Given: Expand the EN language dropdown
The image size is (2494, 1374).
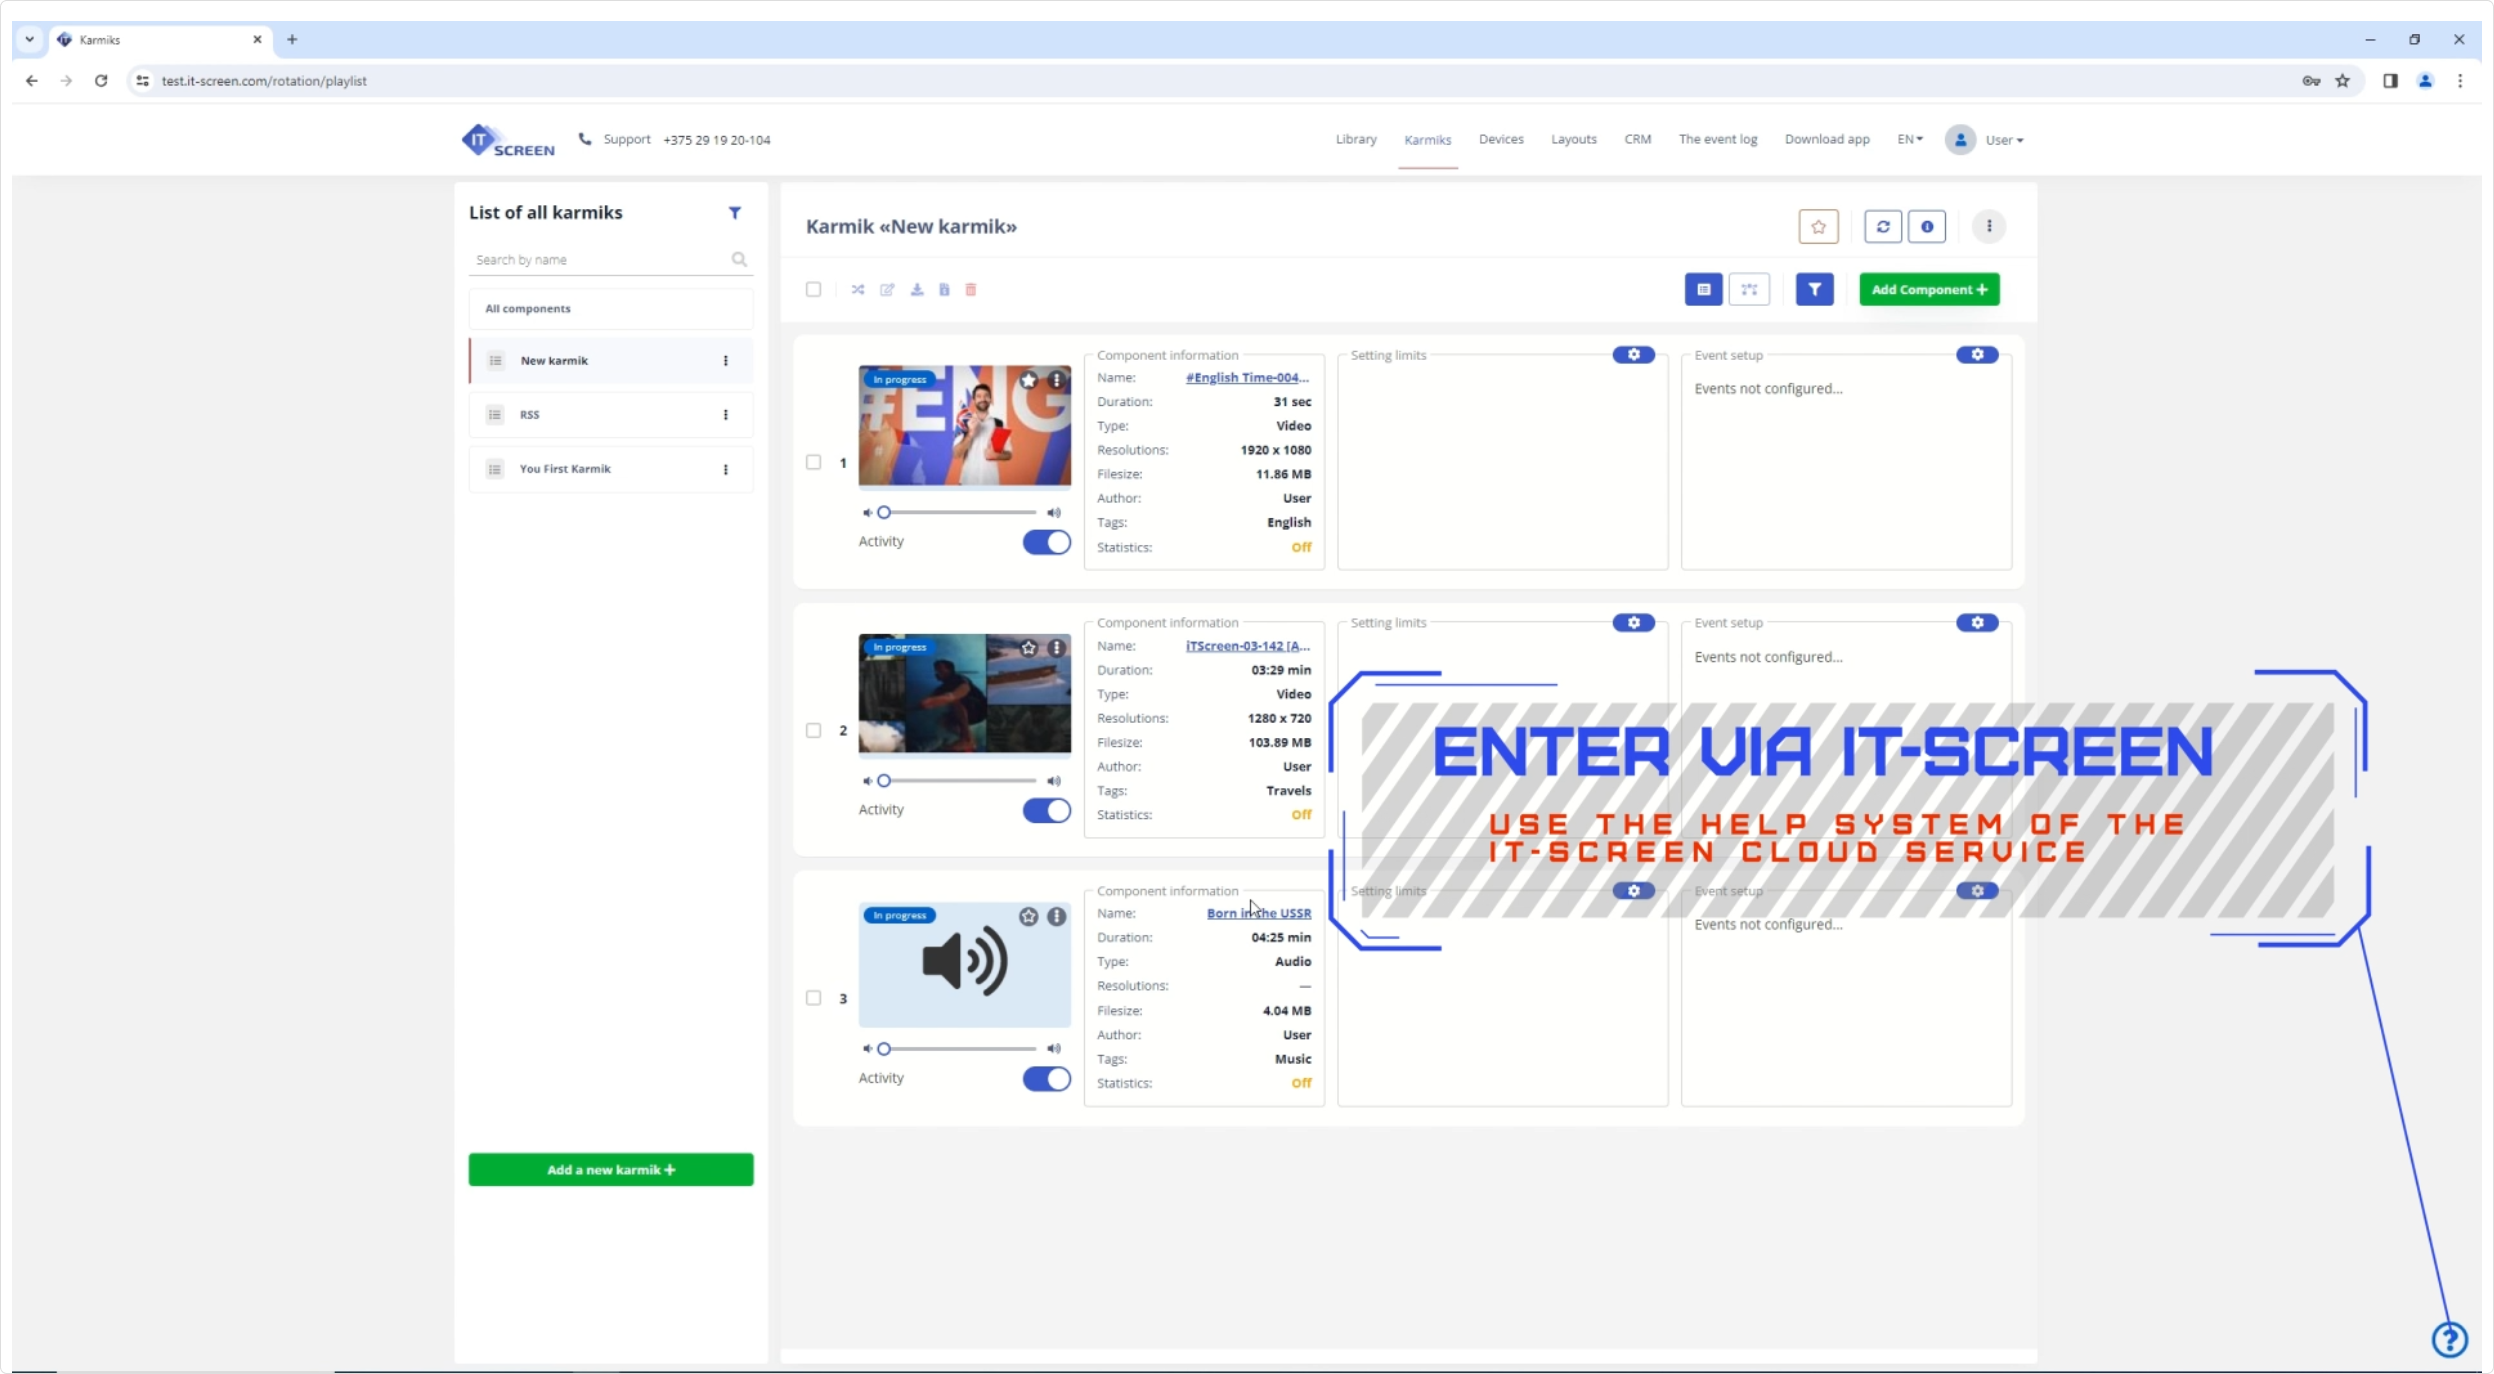Looking at the screenshot, I should tap(1909, 140).
